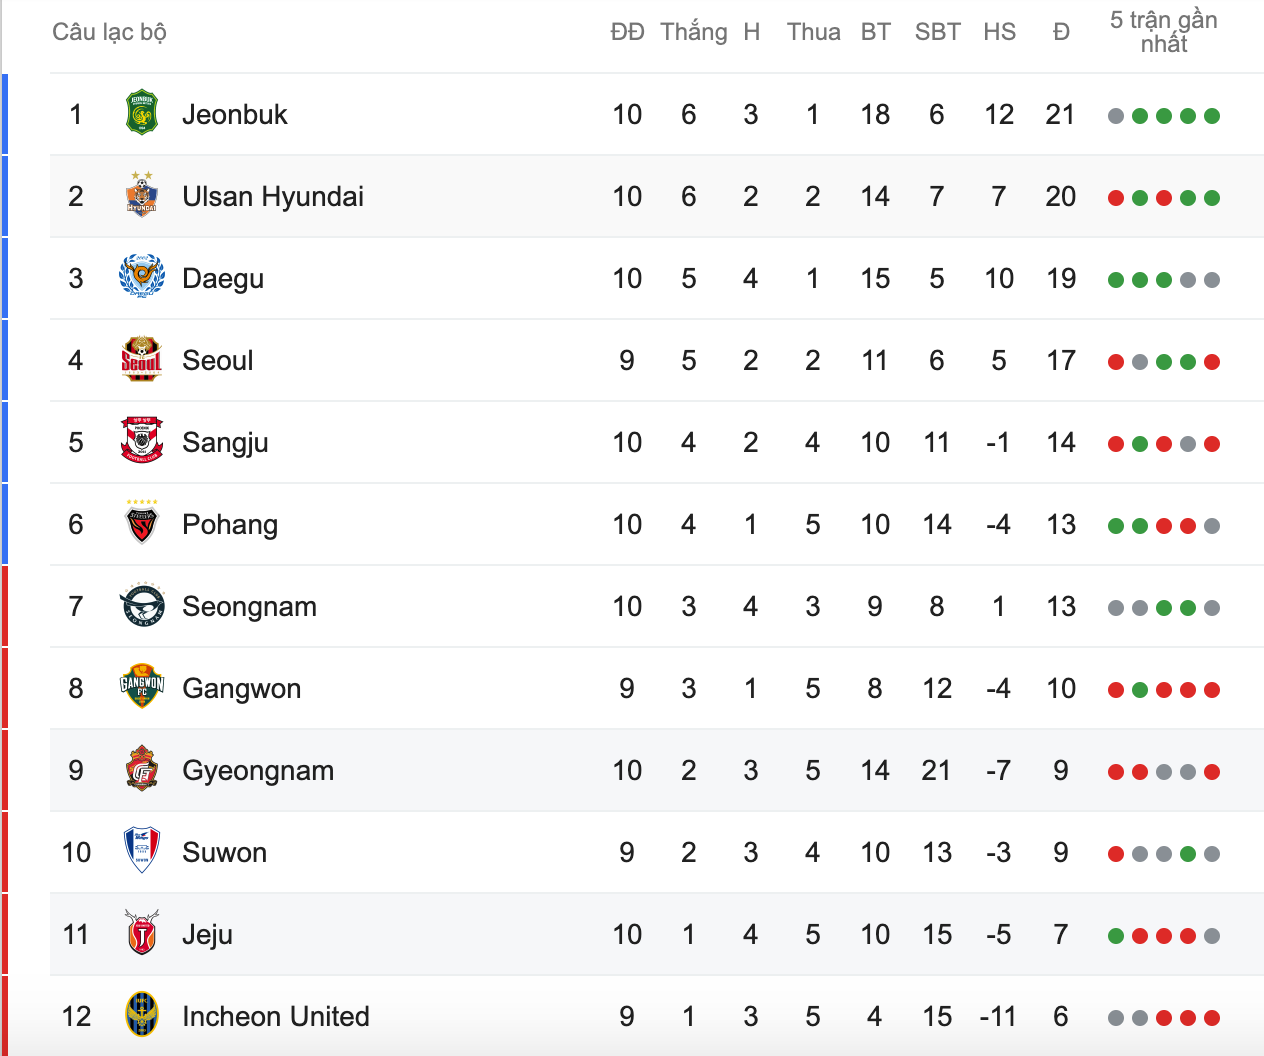This screenshot has height=1056, width=1264.
Task: Click the Ulsan Hyundai team logo
Action: pyautogui.click(x=142, y=195)
